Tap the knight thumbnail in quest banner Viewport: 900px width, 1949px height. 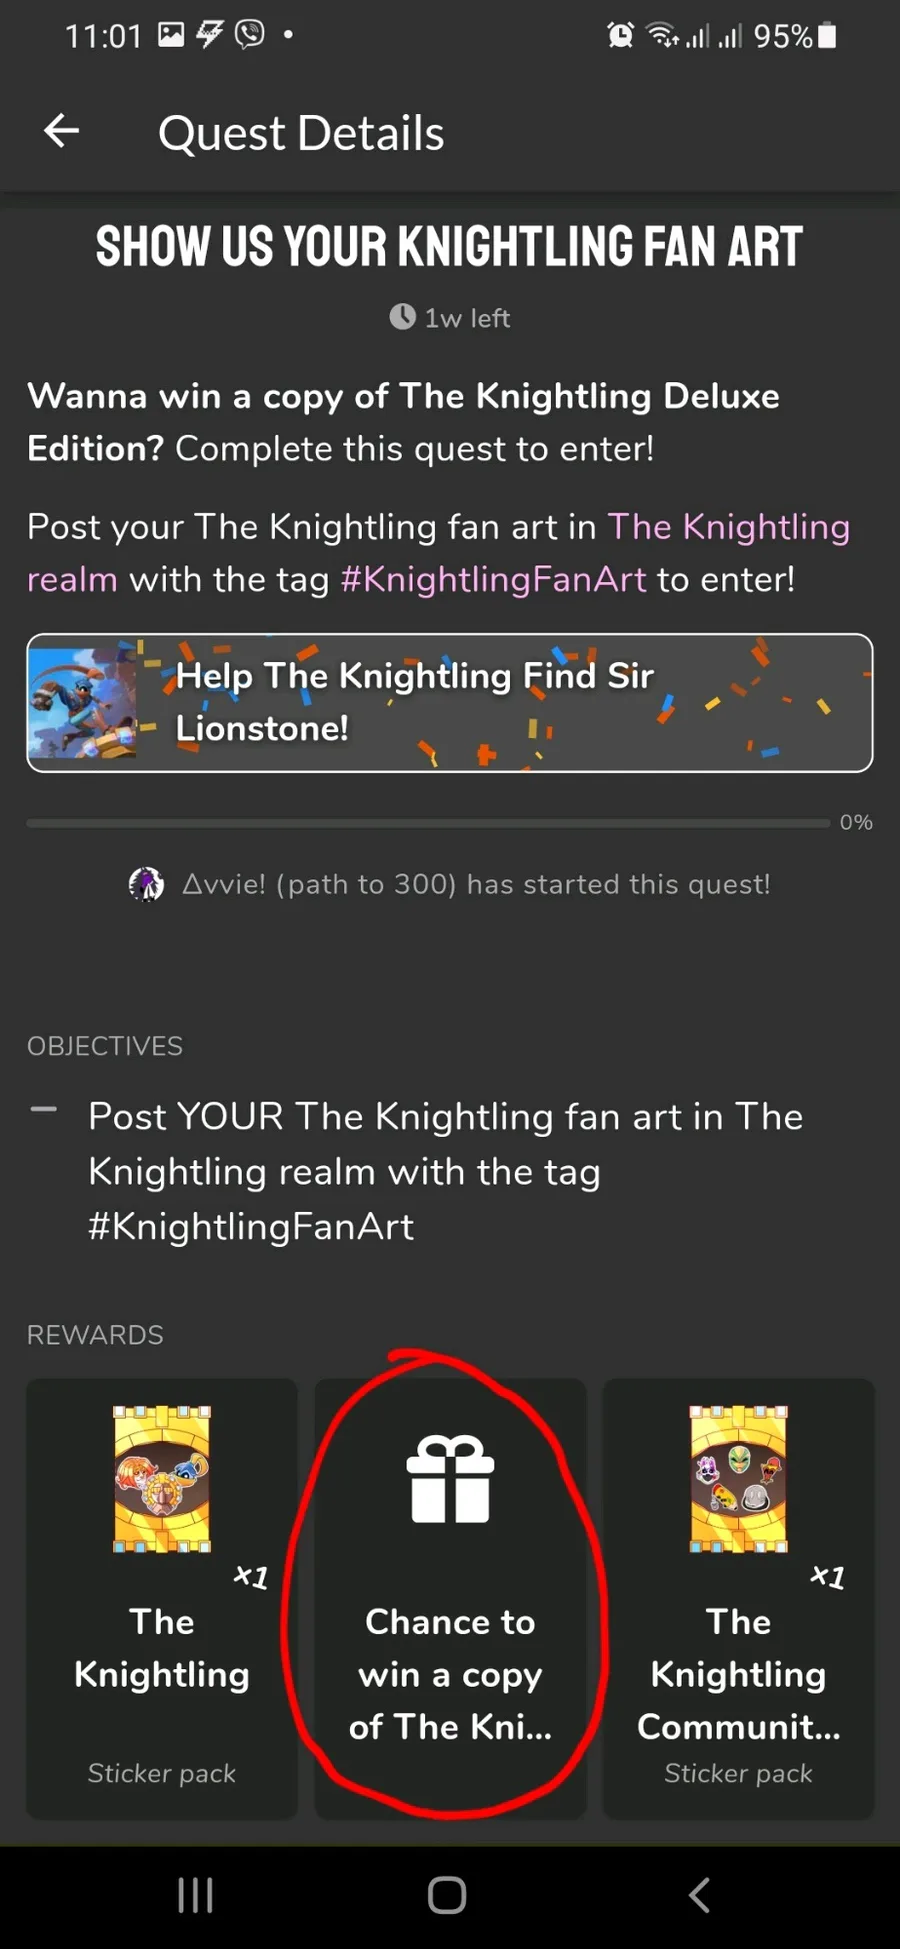pyautogui.click(x=83, y=702)
